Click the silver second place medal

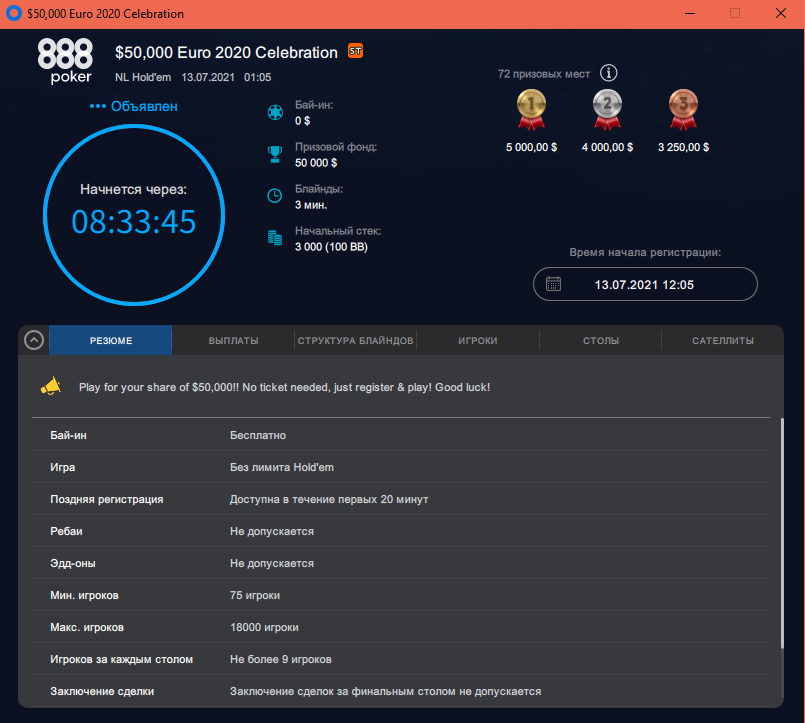click(607, 109)
